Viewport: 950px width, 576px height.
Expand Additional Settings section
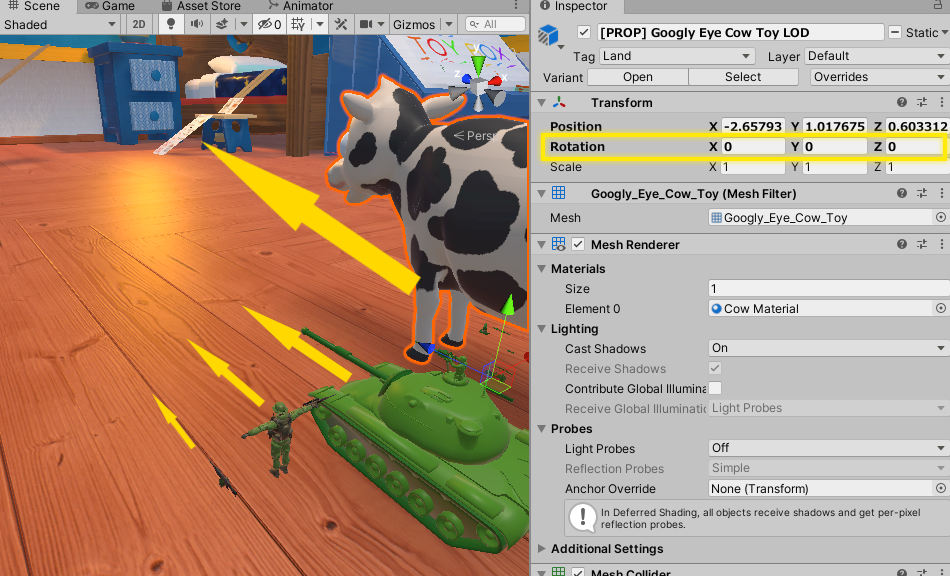(542, 549)
